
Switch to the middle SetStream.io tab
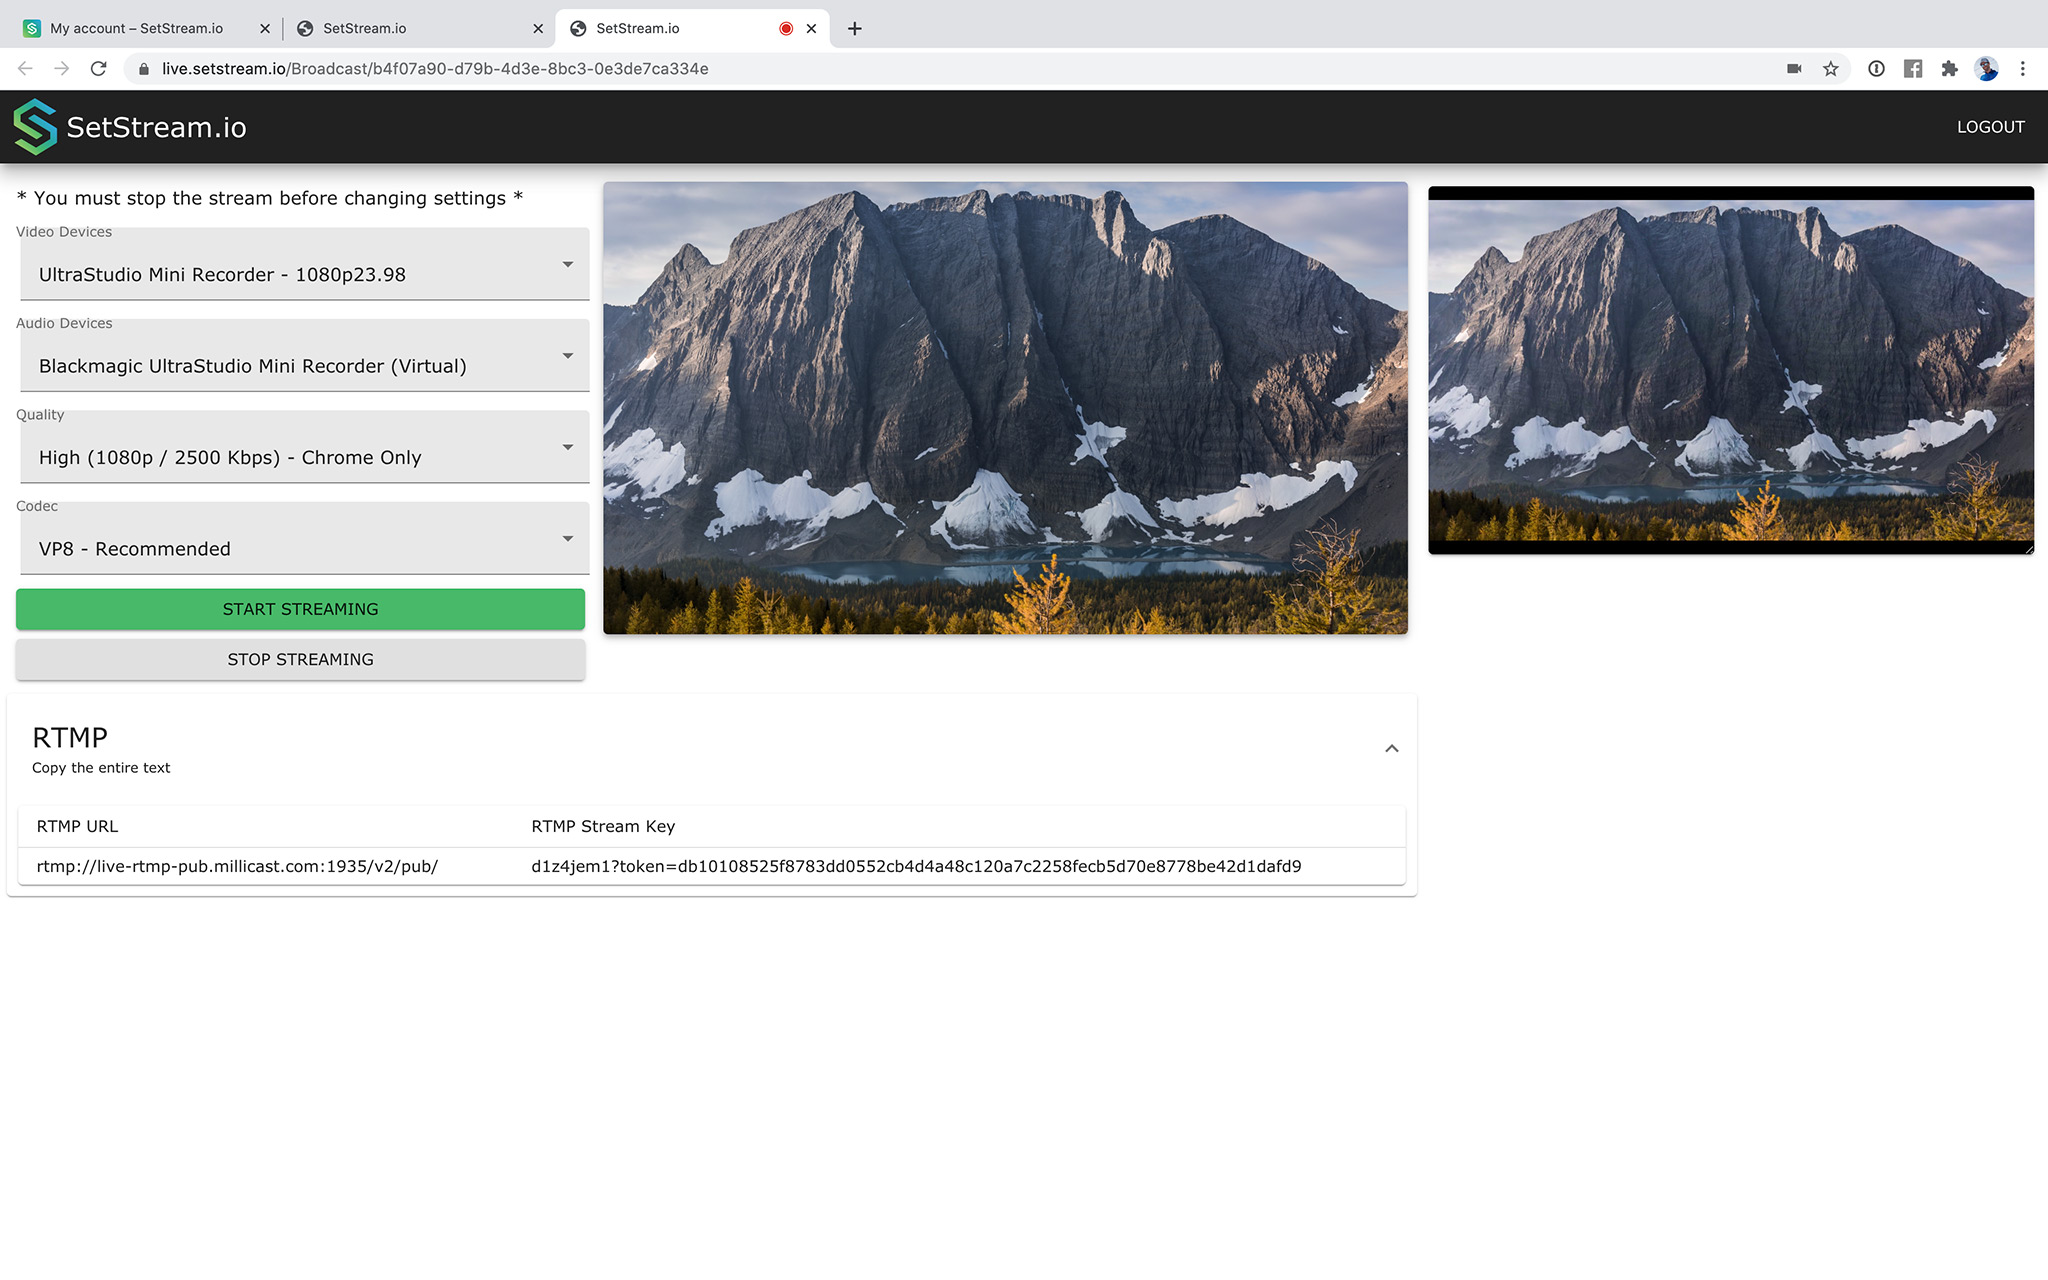click(x=418, y=29)
